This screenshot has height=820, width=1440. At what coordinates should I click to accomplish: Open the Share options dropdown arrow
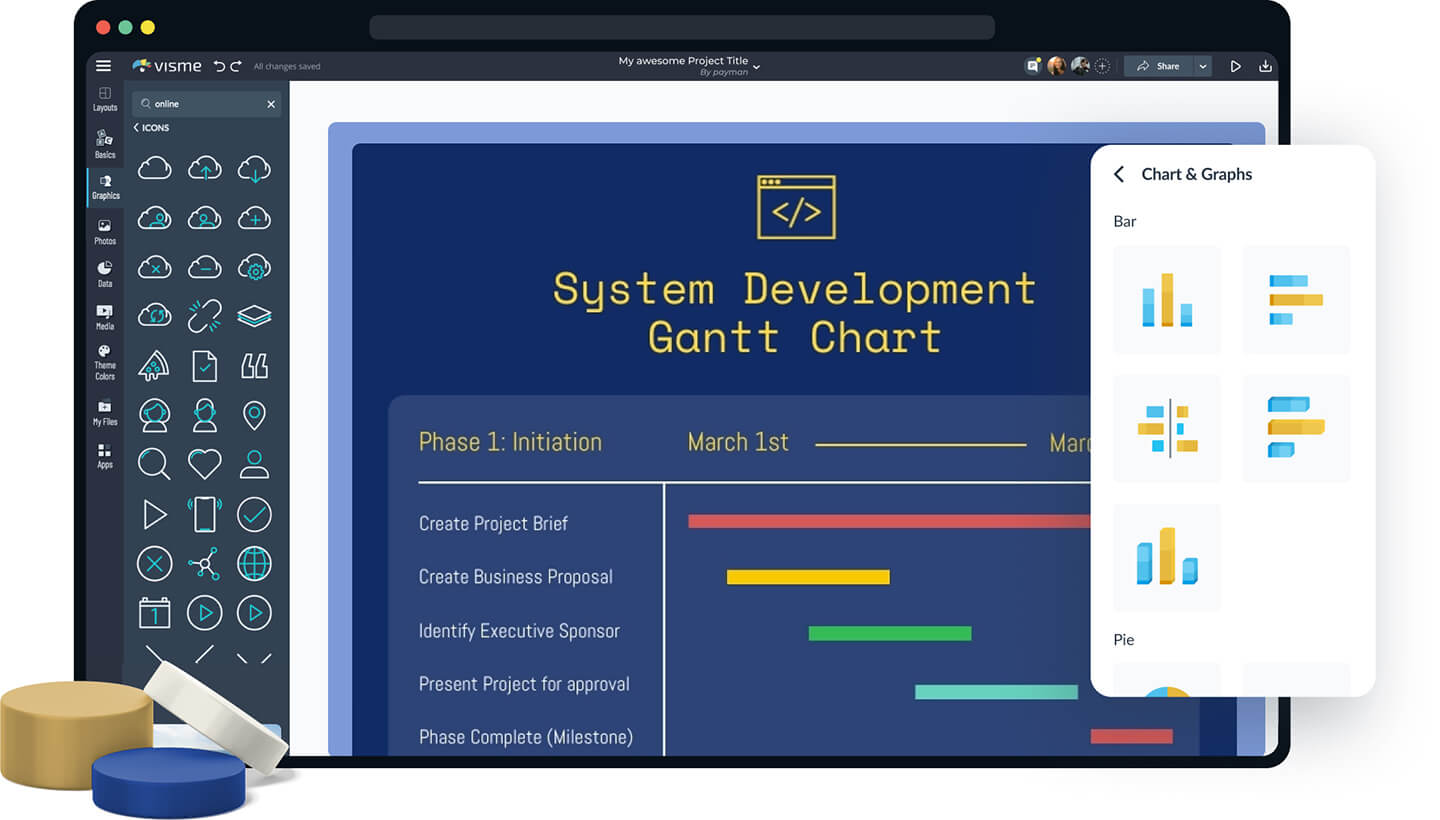point(1203,66)
